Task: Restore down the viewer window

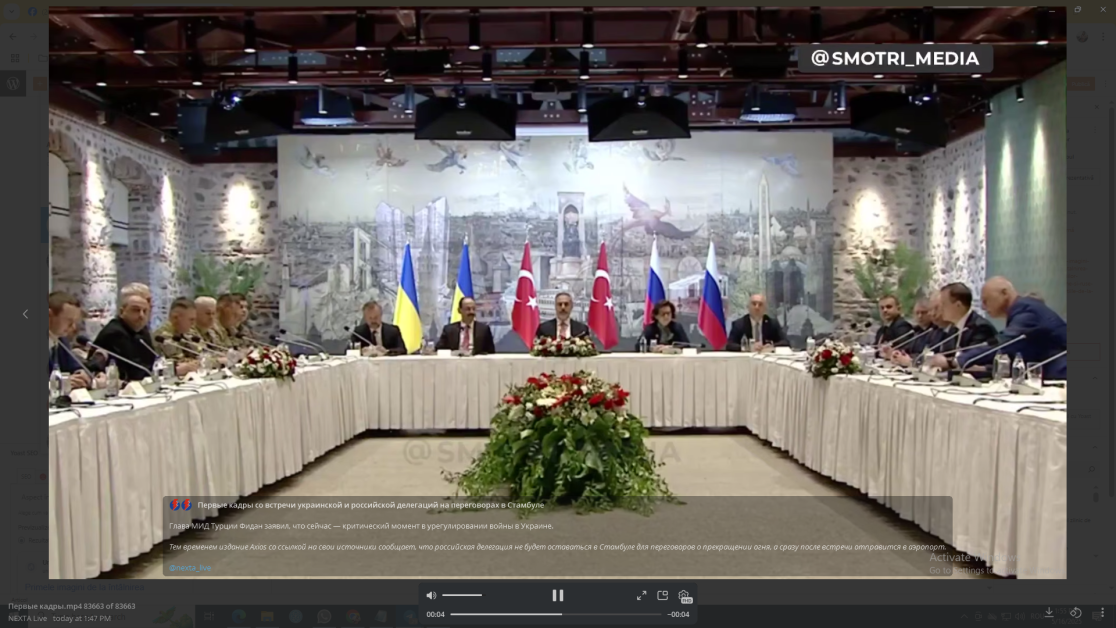Action: [x=1078, y=9]
